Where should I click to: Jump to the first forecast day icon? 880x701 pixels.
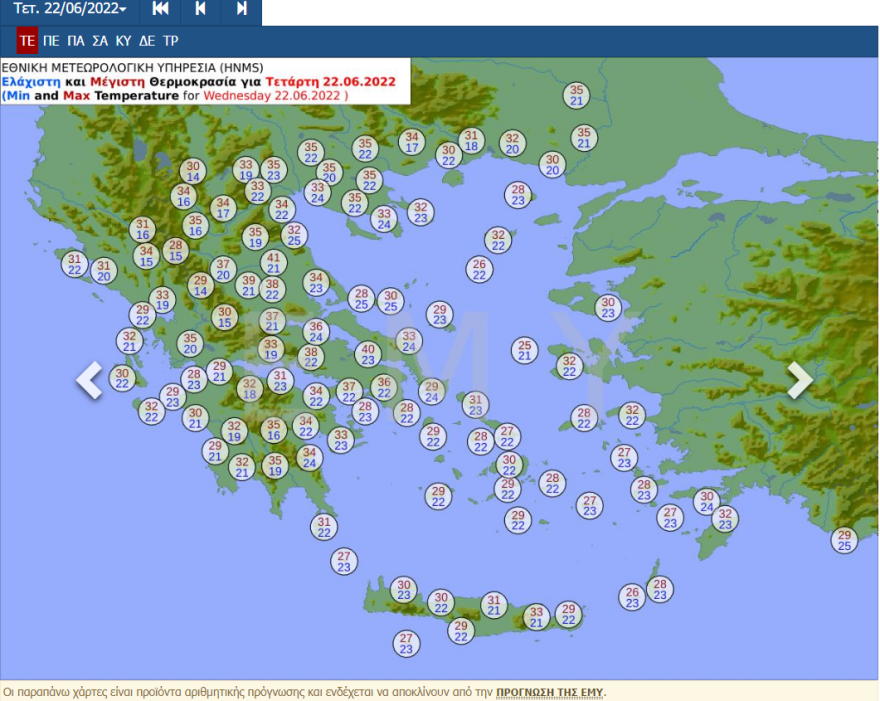[x=160, y=9]
